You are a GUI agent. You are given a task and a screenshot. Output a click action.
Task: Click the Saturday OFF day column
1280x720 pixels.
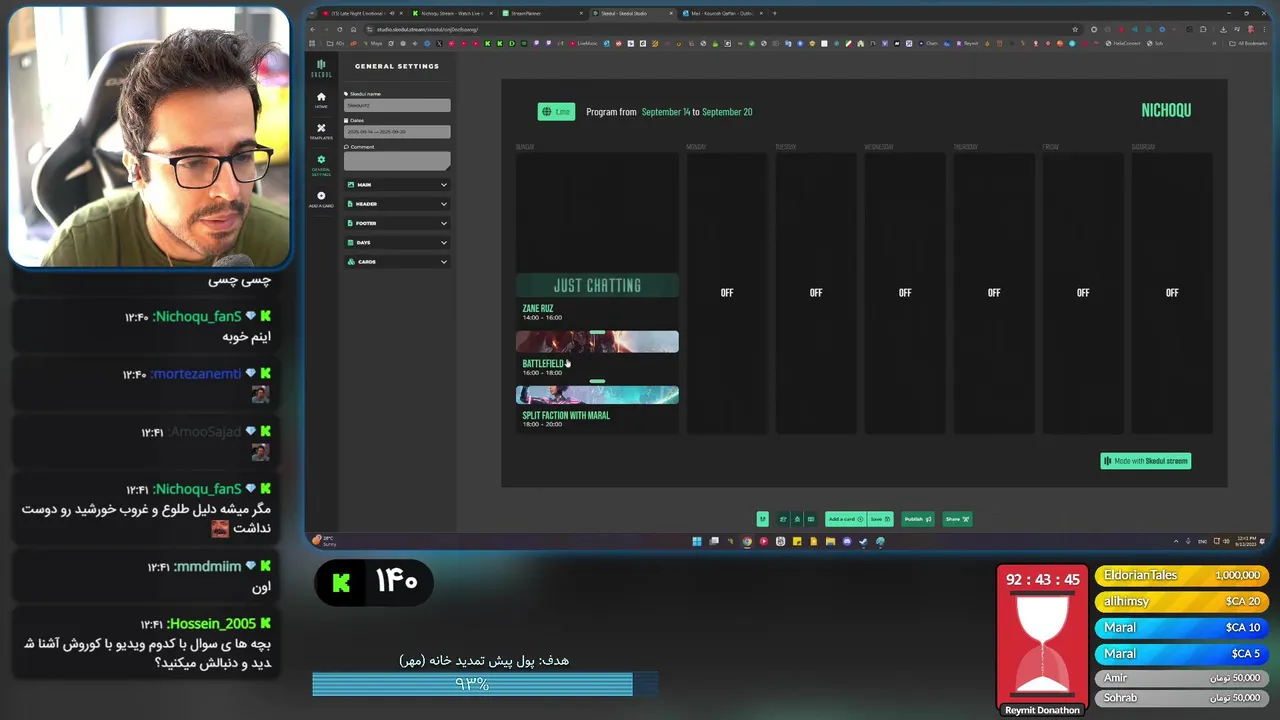(x=1172, y=293)
